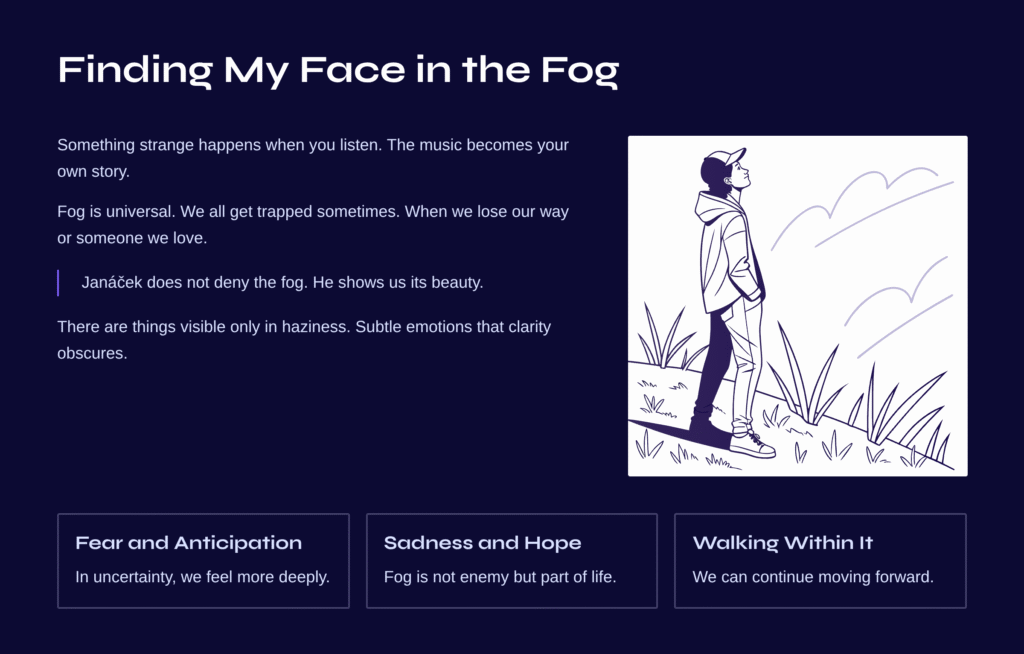This screenshot has height=654, width=1024.
Task: Click the paragraph about things visible in haziness
Action: click(x=304, y=340)
